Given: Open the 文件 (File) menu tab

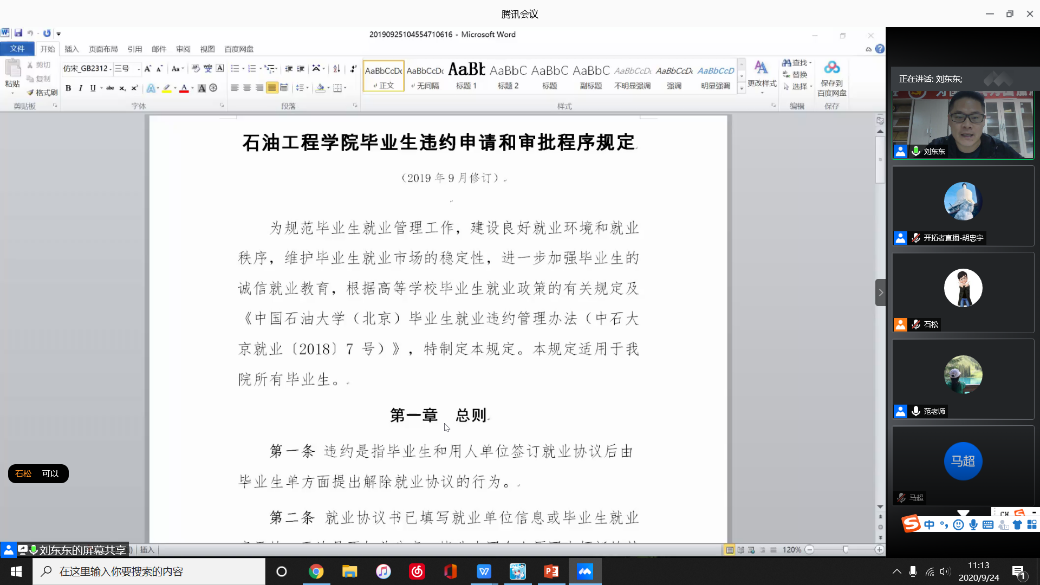Looking at the screenshot, I should [17, 49].
